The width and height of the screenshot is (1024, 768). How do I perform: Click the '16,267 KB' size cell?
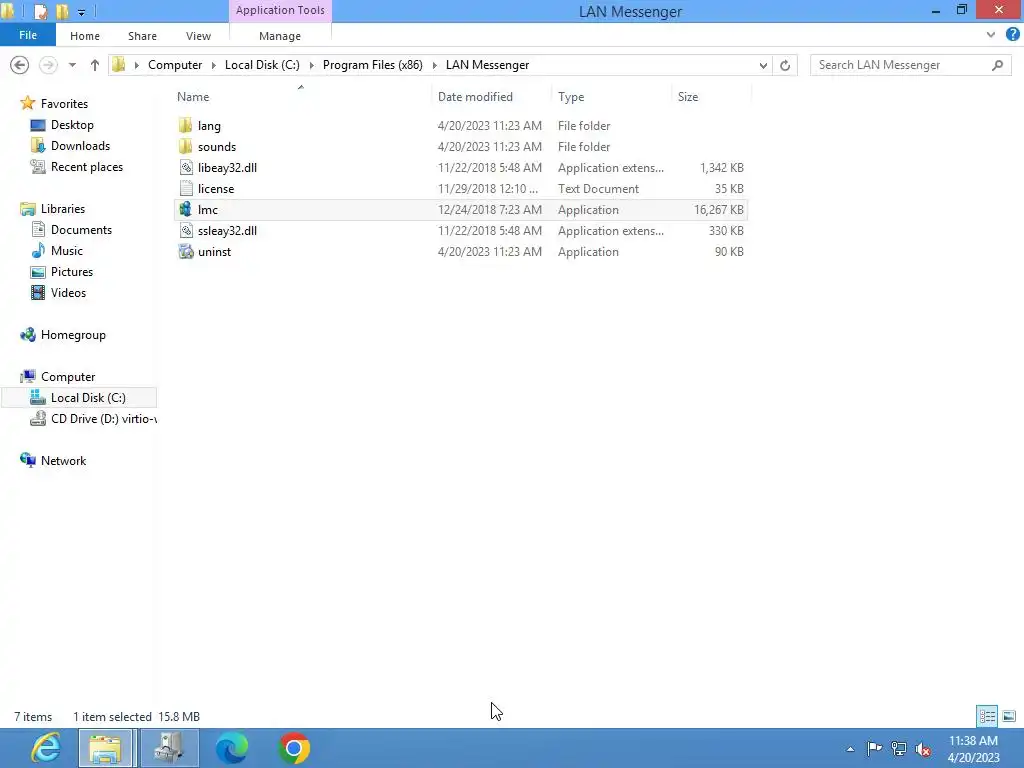tap(718, 210)
